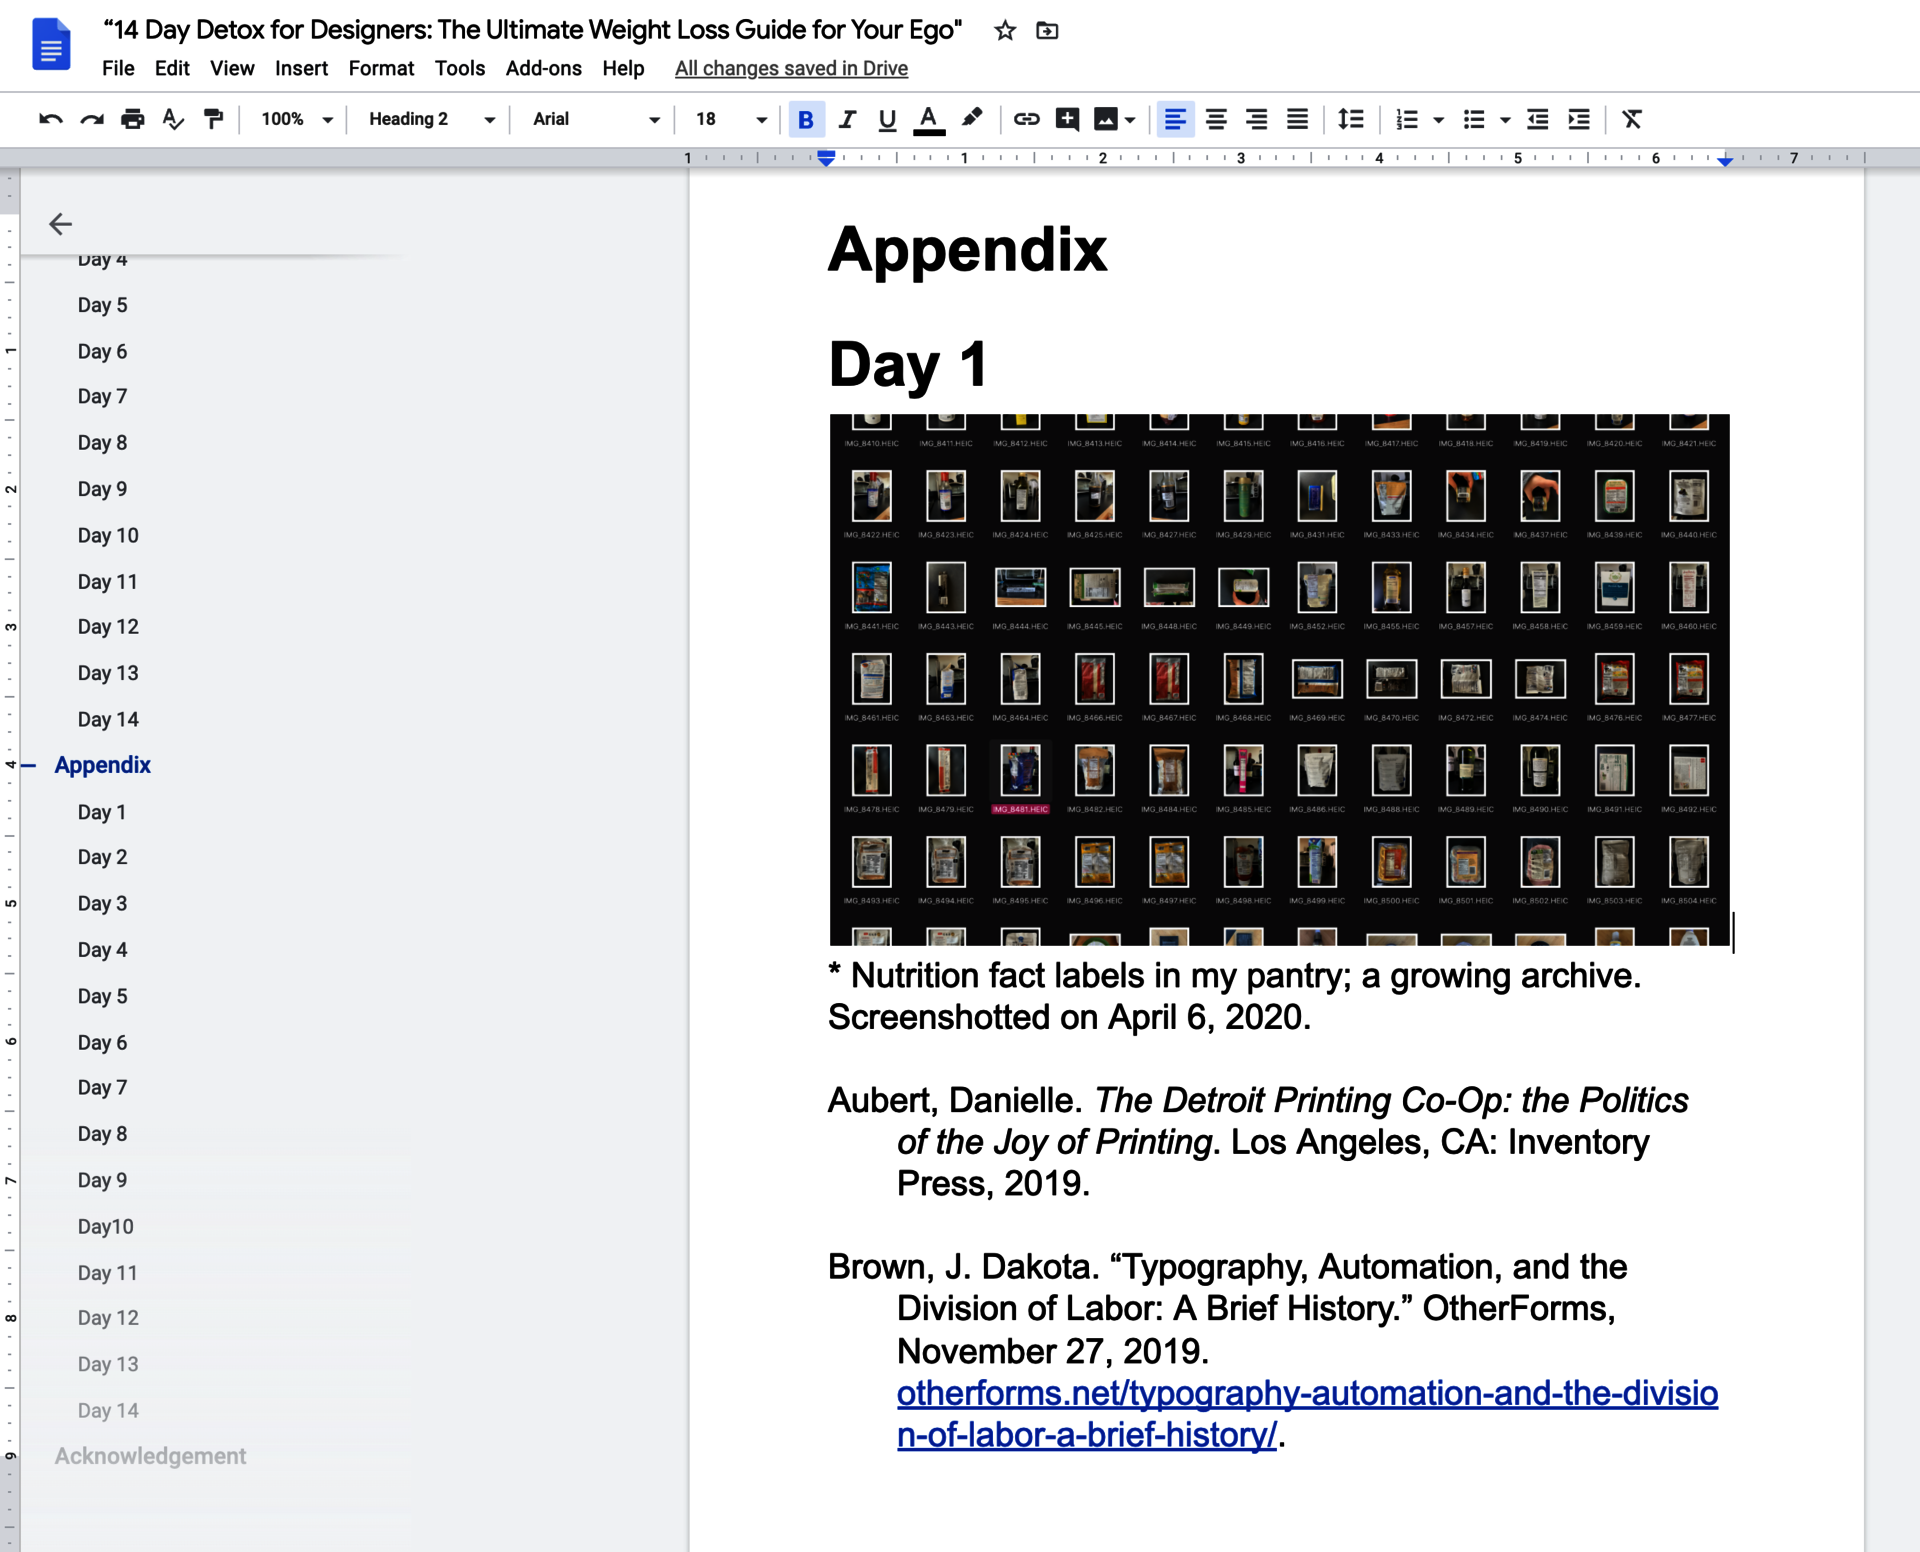1920x1552 pixels.
Task: Jump to Appendix in the outline
Action: pos(103,765)
